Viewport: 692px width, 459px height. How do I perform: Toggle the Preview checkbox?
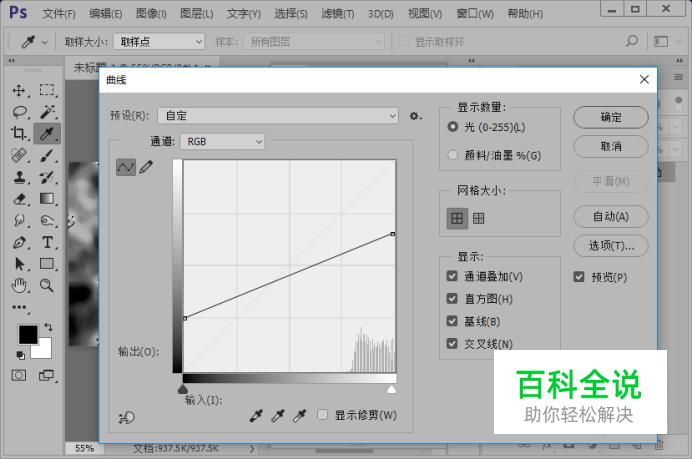click(579, 277)
